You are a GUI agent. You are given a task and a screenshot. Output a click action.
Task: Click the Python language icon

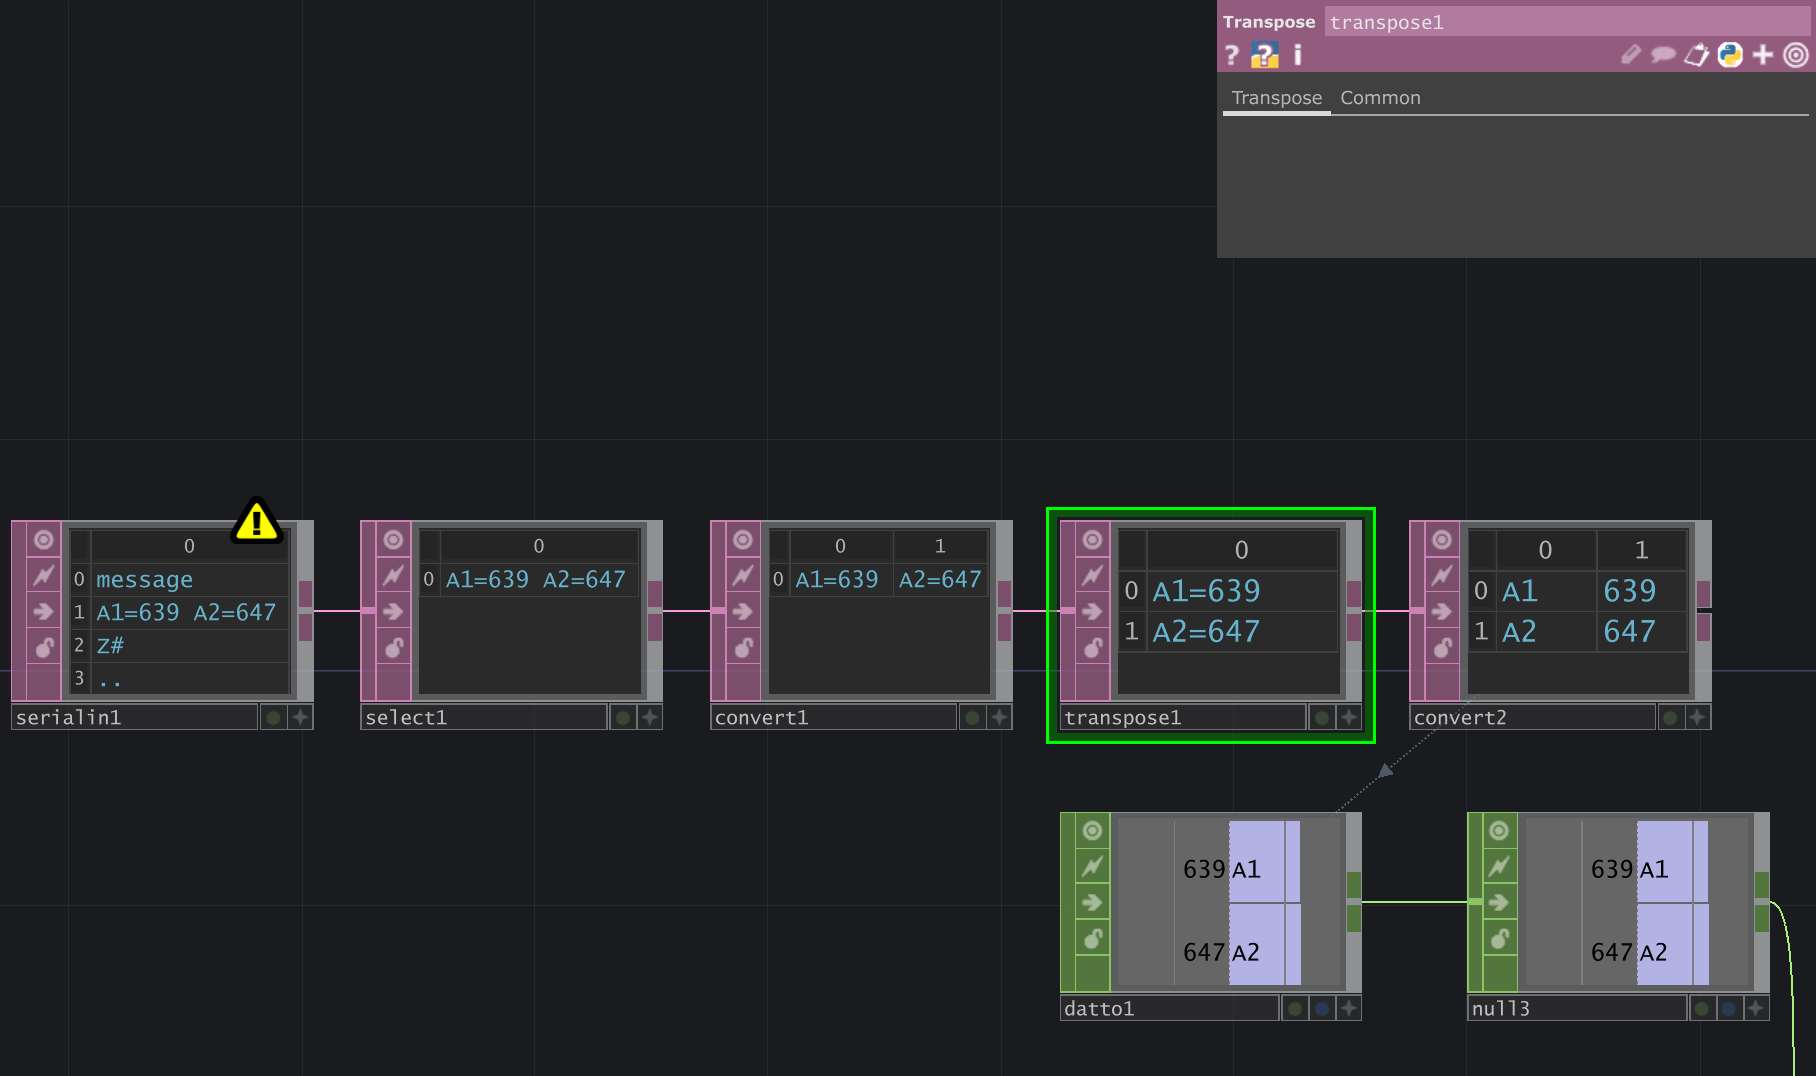(1730, 55)
